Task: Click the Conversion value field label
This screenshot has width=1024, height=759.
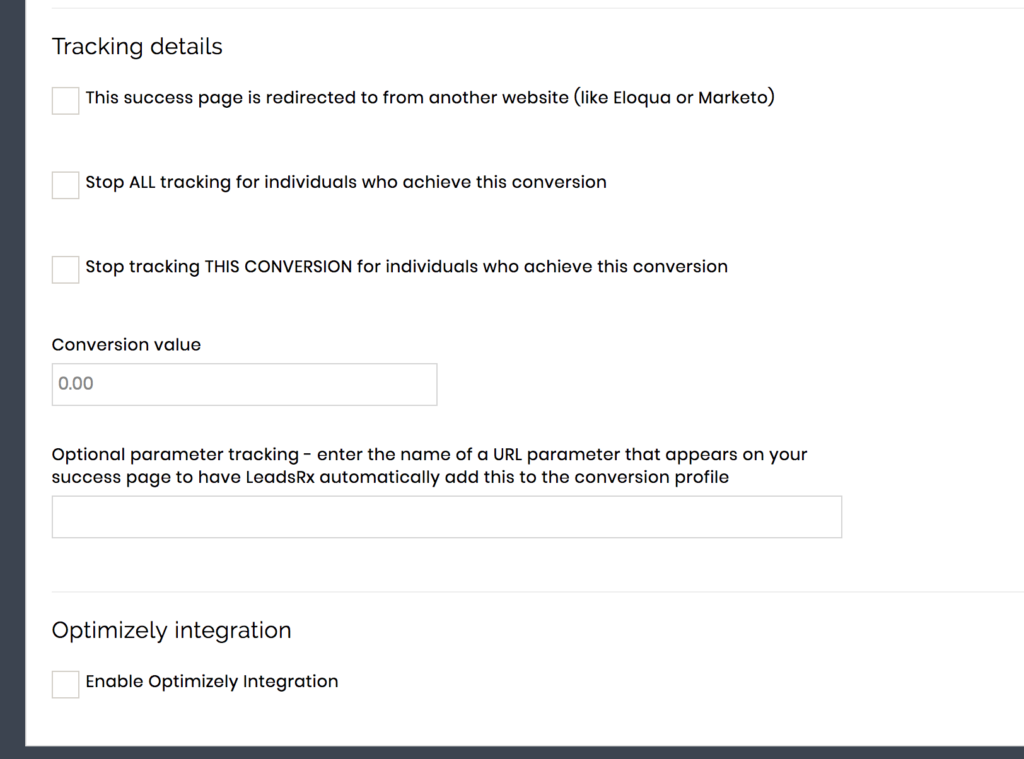Action: (x=126, y=344)
